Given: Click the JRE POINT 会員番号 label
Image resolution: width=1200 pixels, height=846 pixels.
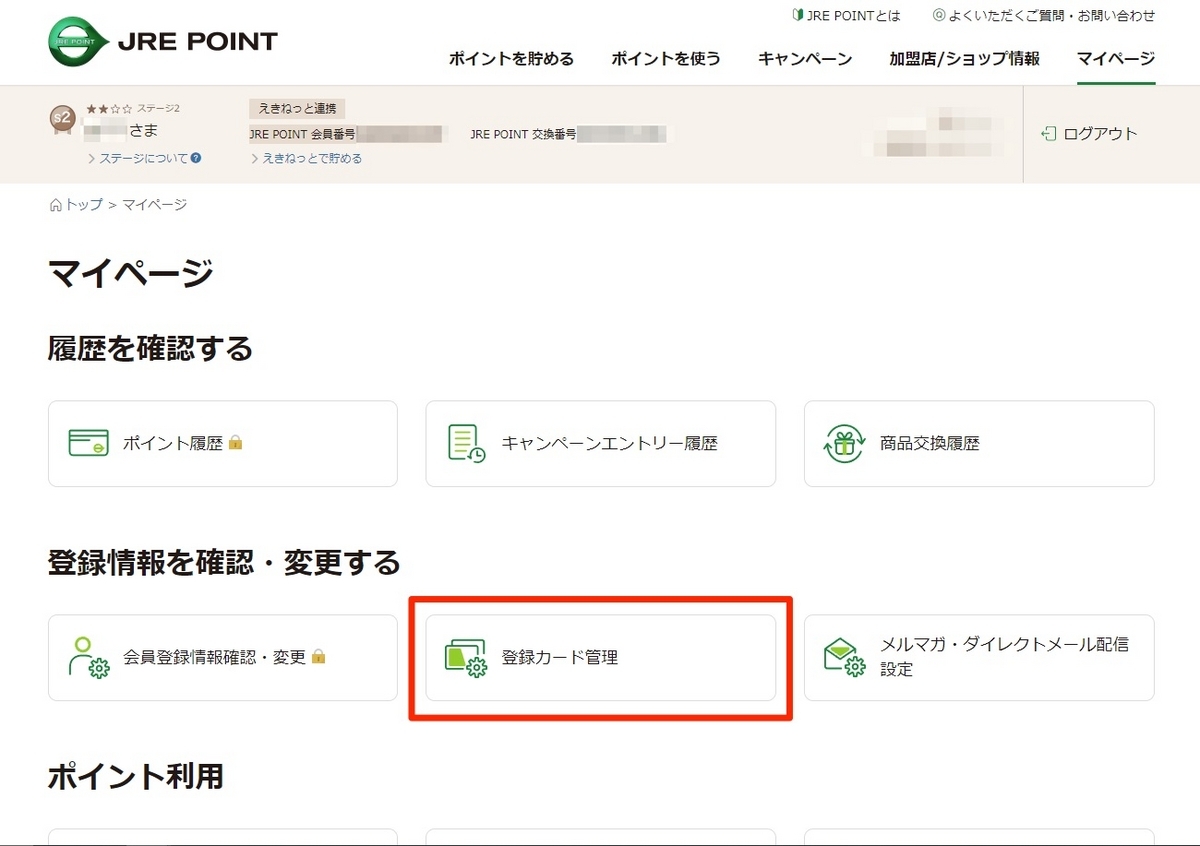Looking at the screenshot, I should point(302,133).
